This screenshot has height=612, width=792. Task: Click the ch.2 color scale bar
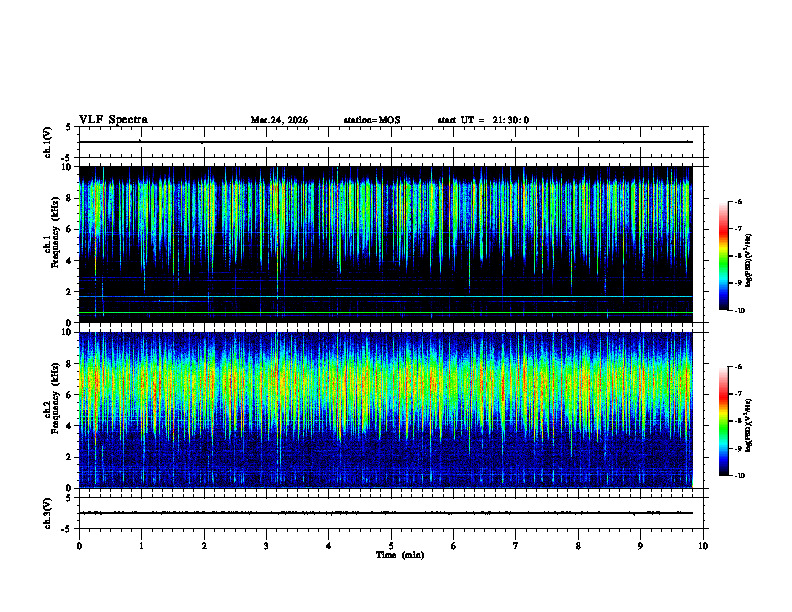(x=723, y=421)
